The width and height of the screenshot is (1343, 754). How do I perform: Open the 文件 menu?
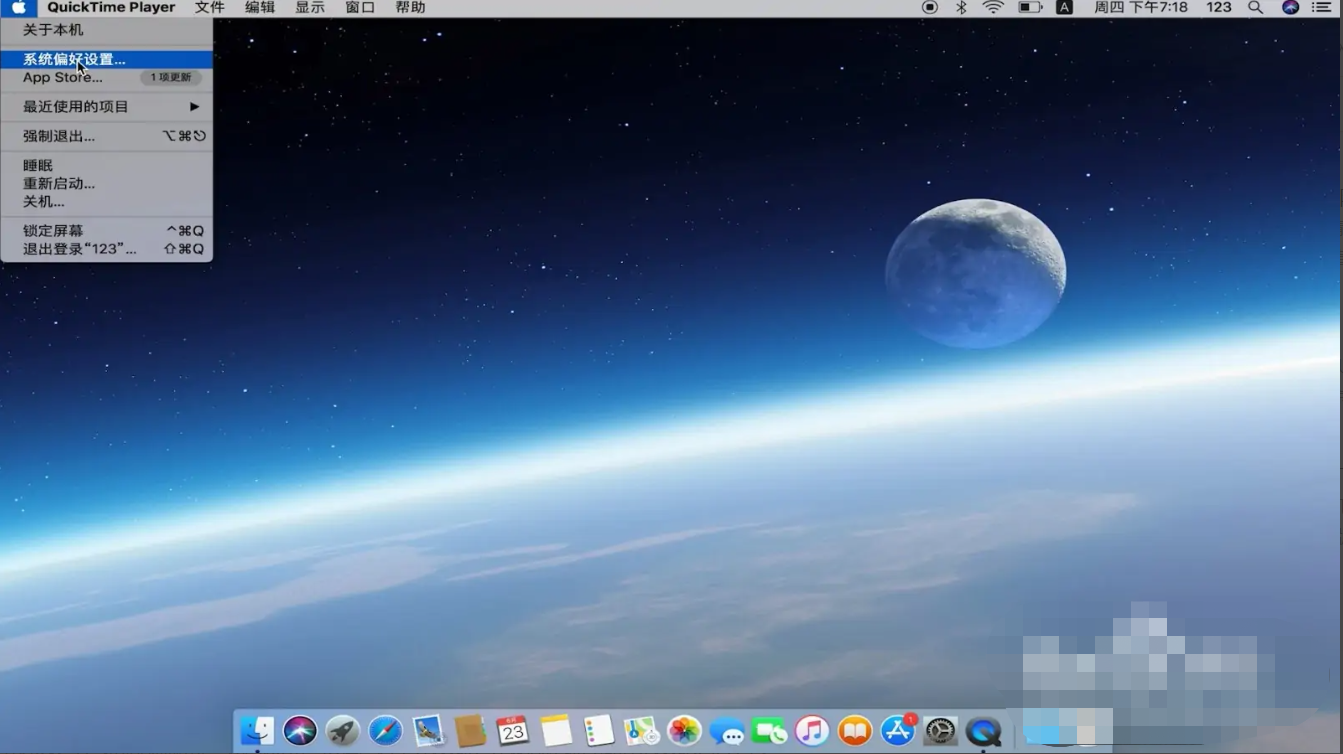click(x=209, y=8)
